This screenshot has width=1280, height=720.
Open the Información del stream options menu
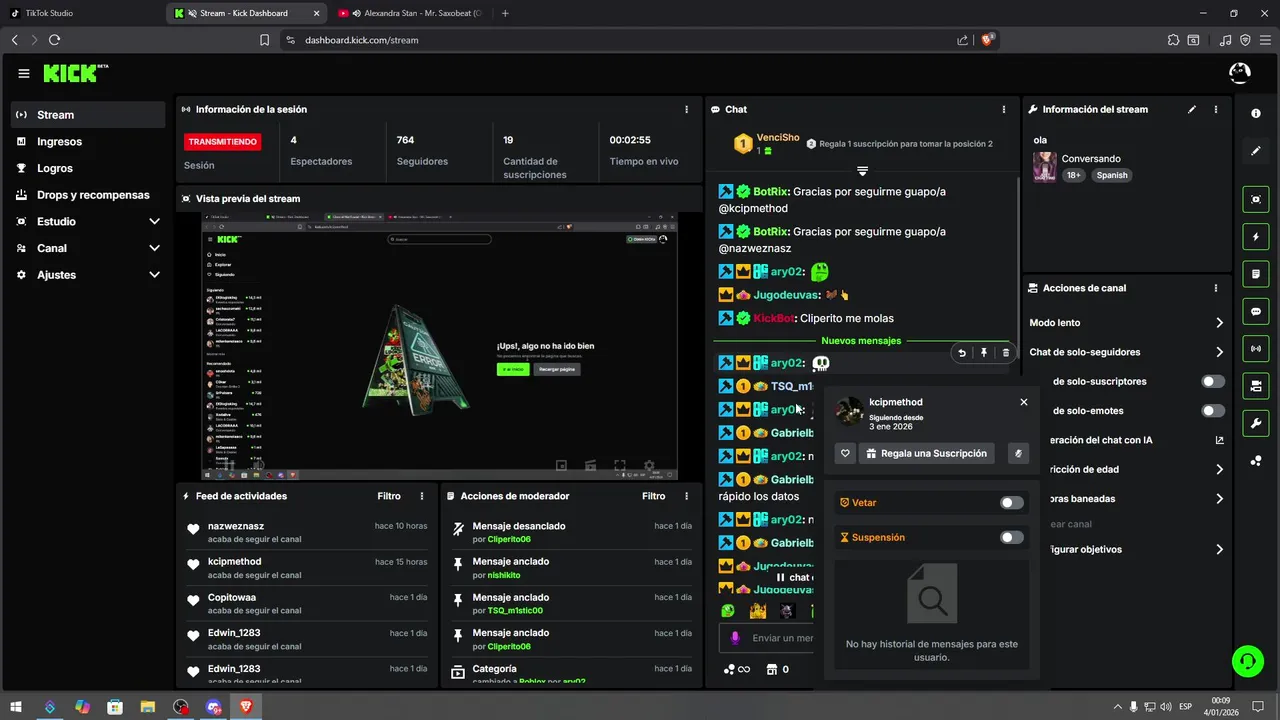[x=1216, y=109]
